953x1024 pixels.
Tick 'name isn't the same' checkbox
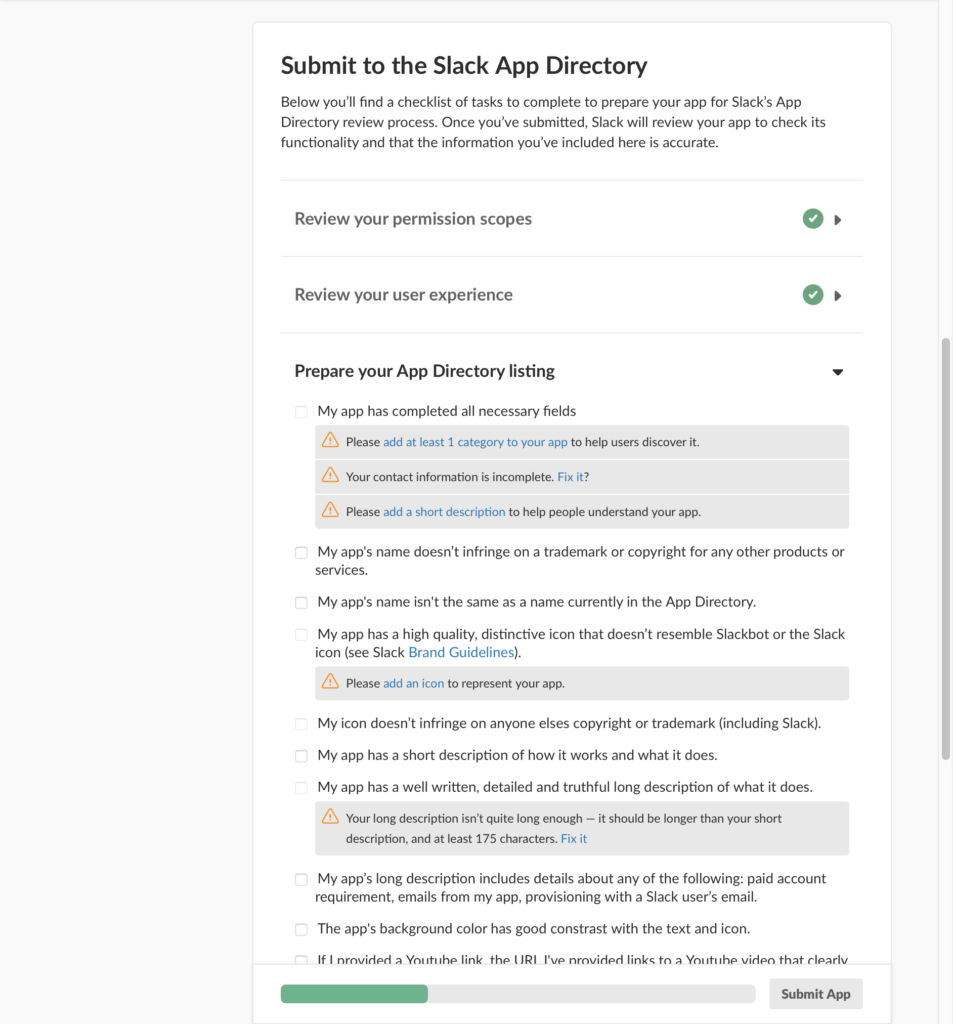coord(301,602)
